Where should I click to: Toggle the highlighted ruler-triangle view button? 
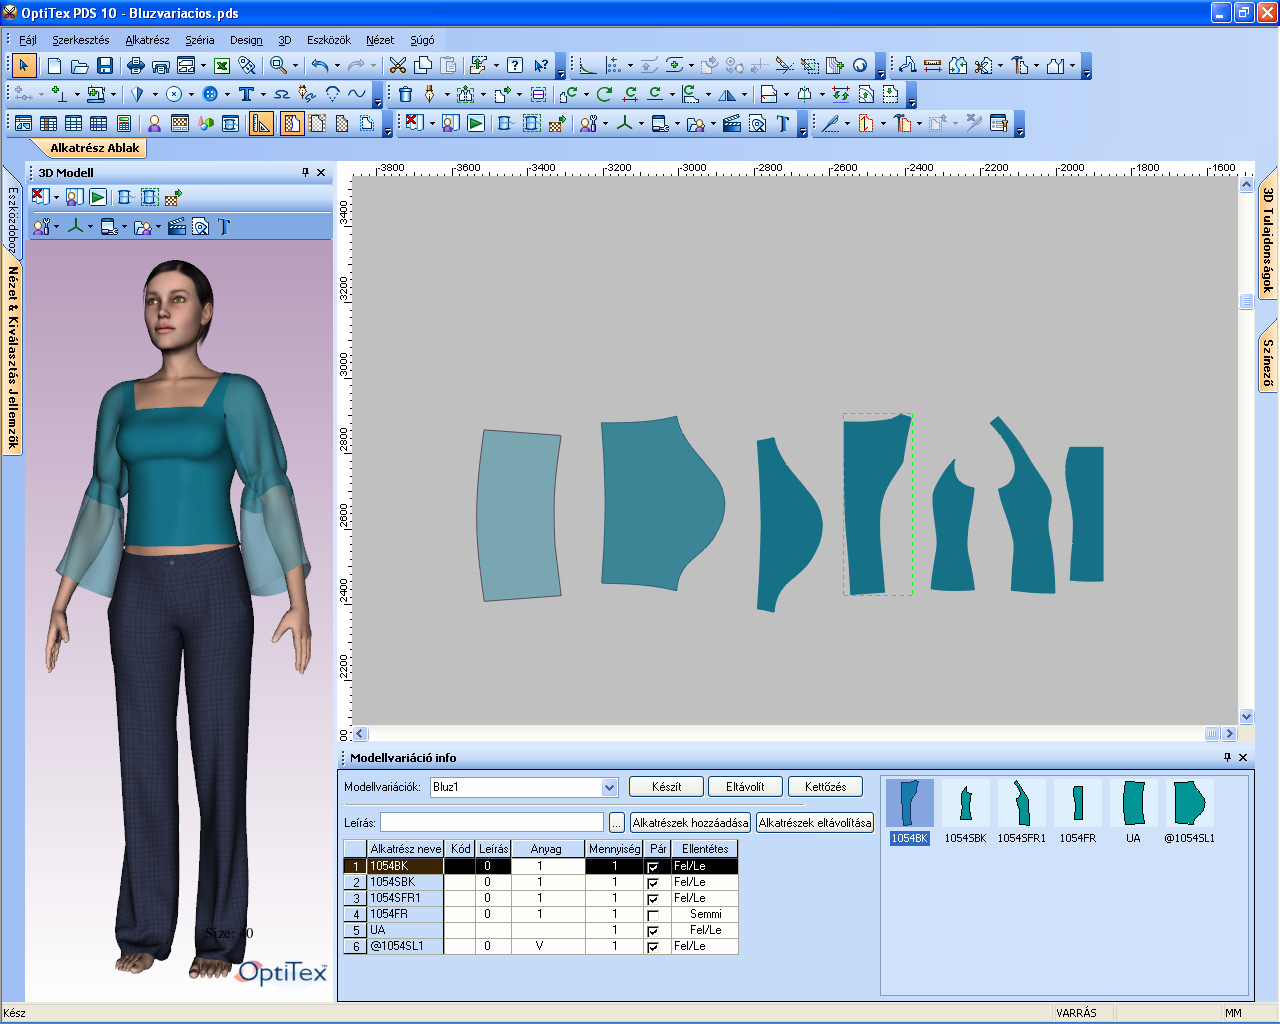pyautogui.click(x=261, y=124)
